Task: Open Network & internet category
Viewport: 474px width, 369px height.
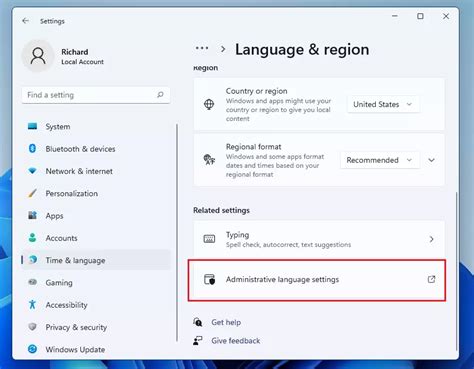Action: click(96, 171)
